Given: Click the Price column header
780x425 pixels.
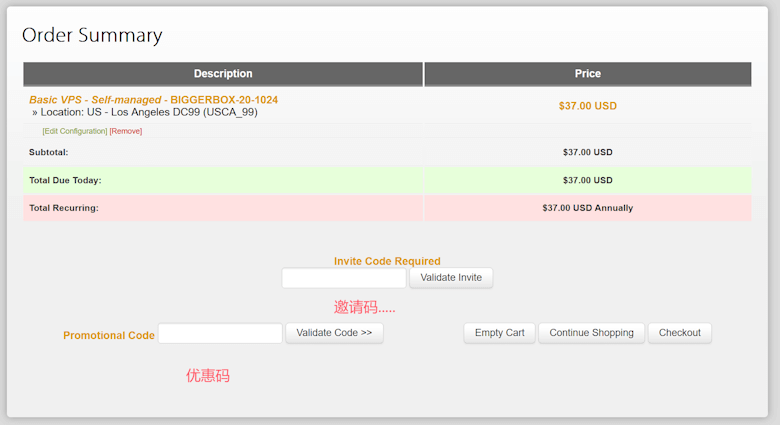Looking at the screenshot, I should coord(587,74).
